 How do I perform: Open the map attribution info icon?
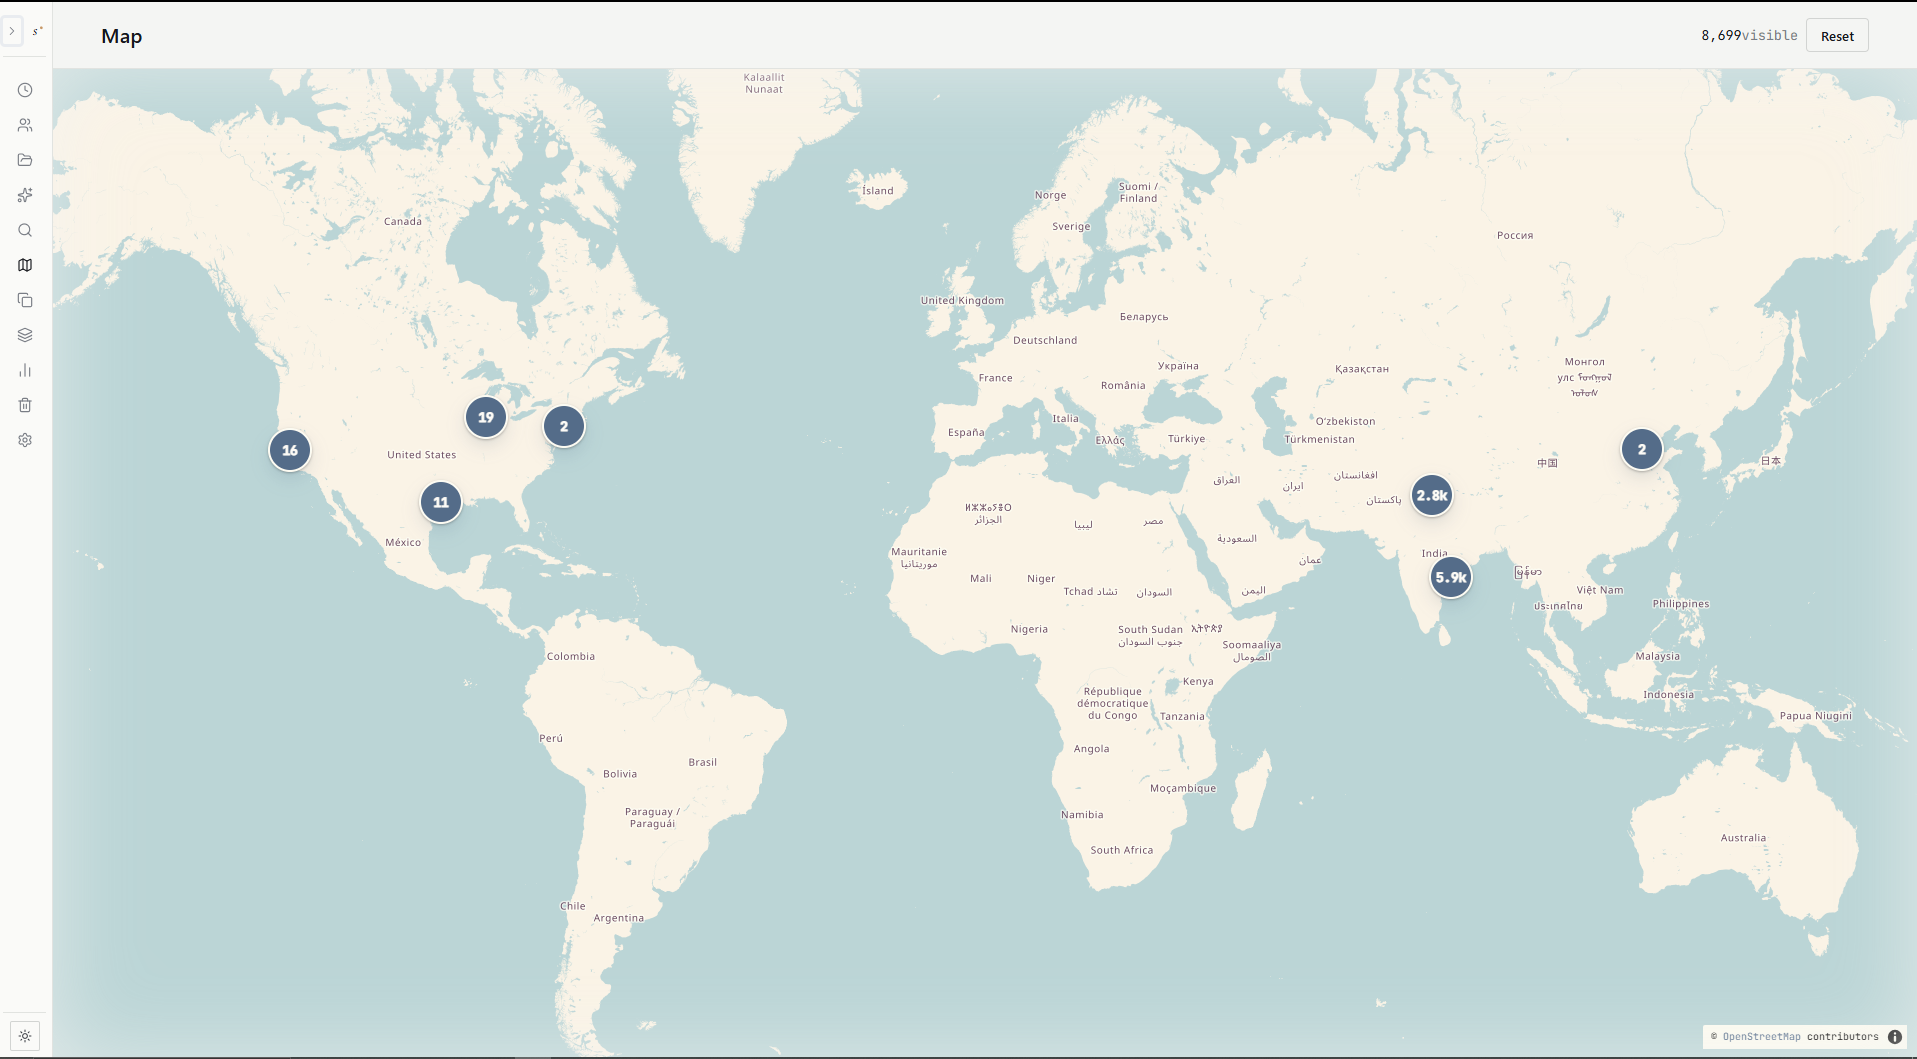pos(1895,1037)
